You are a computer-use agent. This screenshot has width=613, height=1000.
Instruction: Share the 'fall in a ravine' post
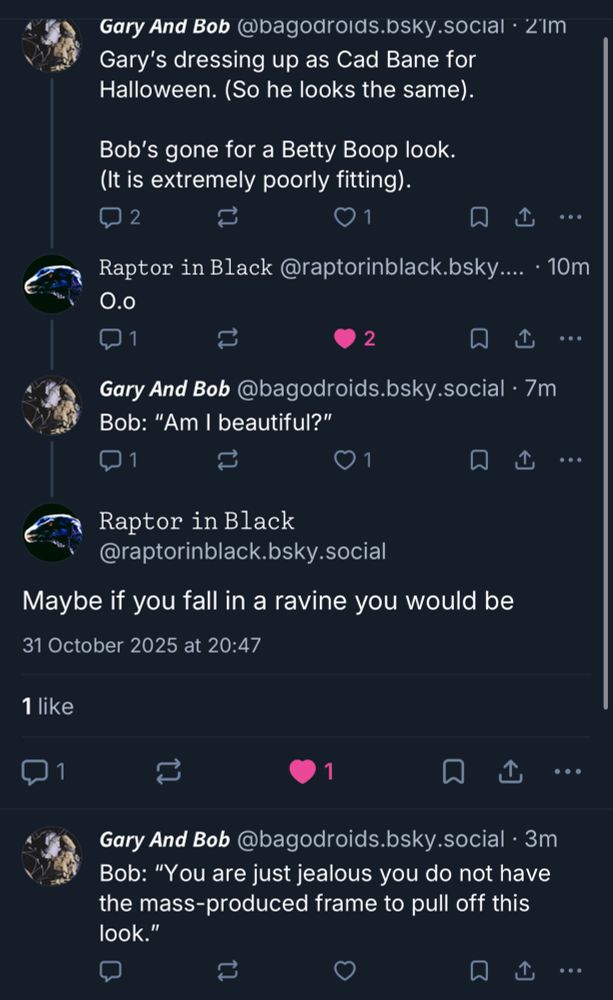click(x=510, y=772)
